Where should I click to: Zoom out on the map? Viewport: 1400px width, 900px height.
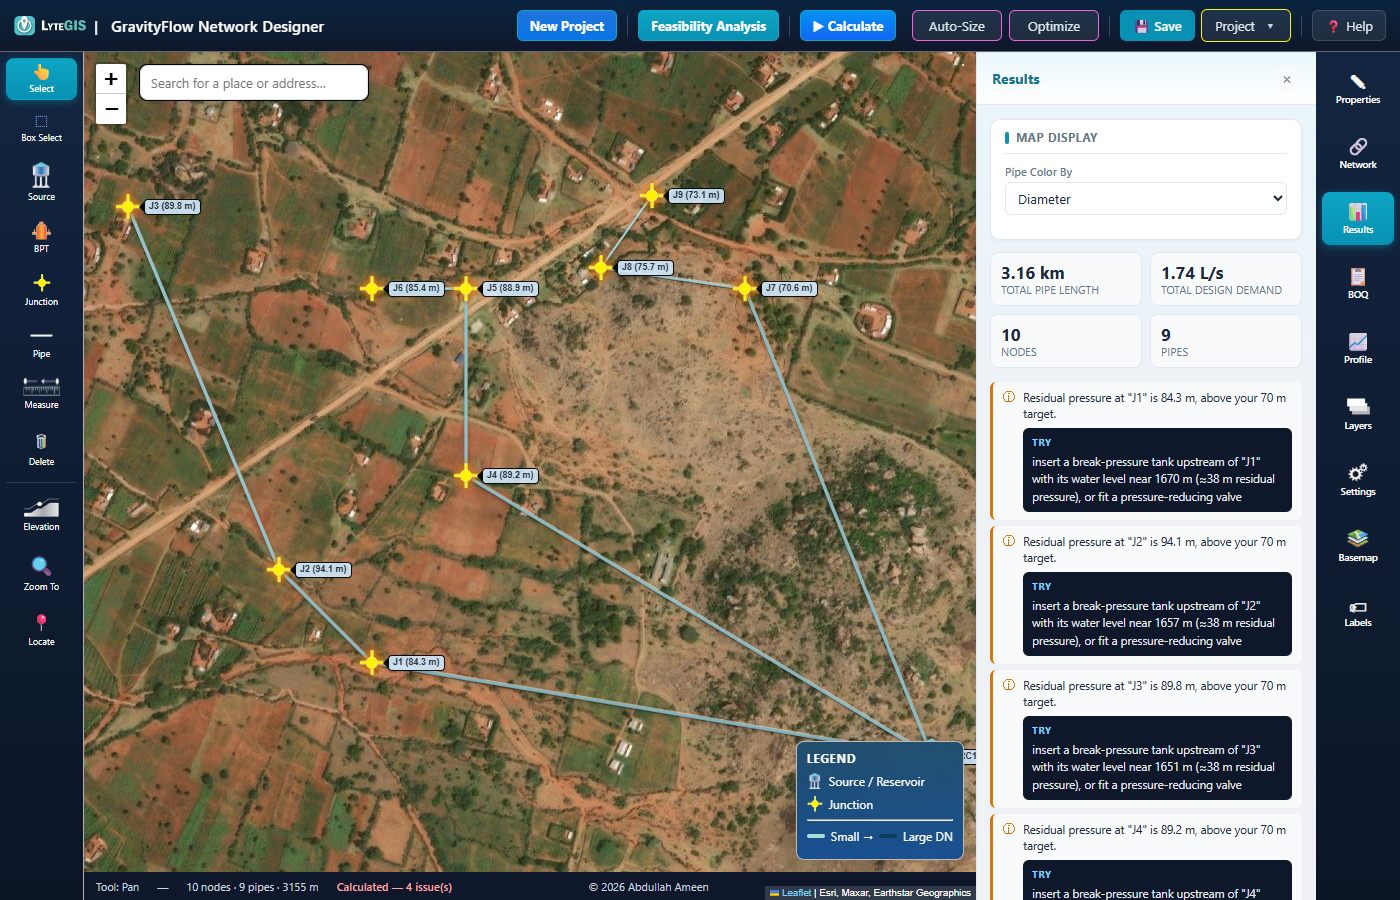pyautogui.click(x=111, y=109)
